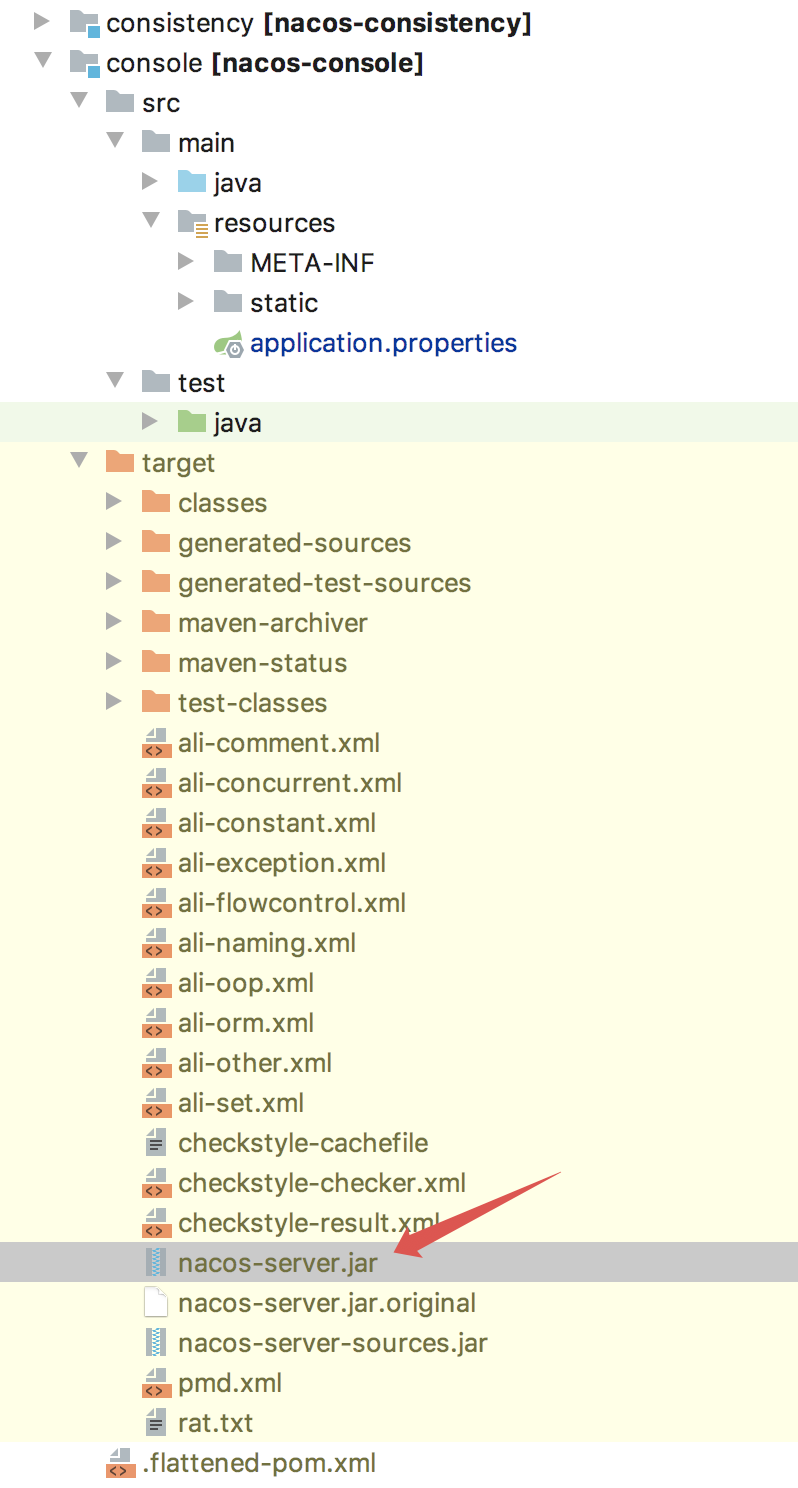Click the Spring application.properties file icon

pyautogui.click(x=228, y=344)
